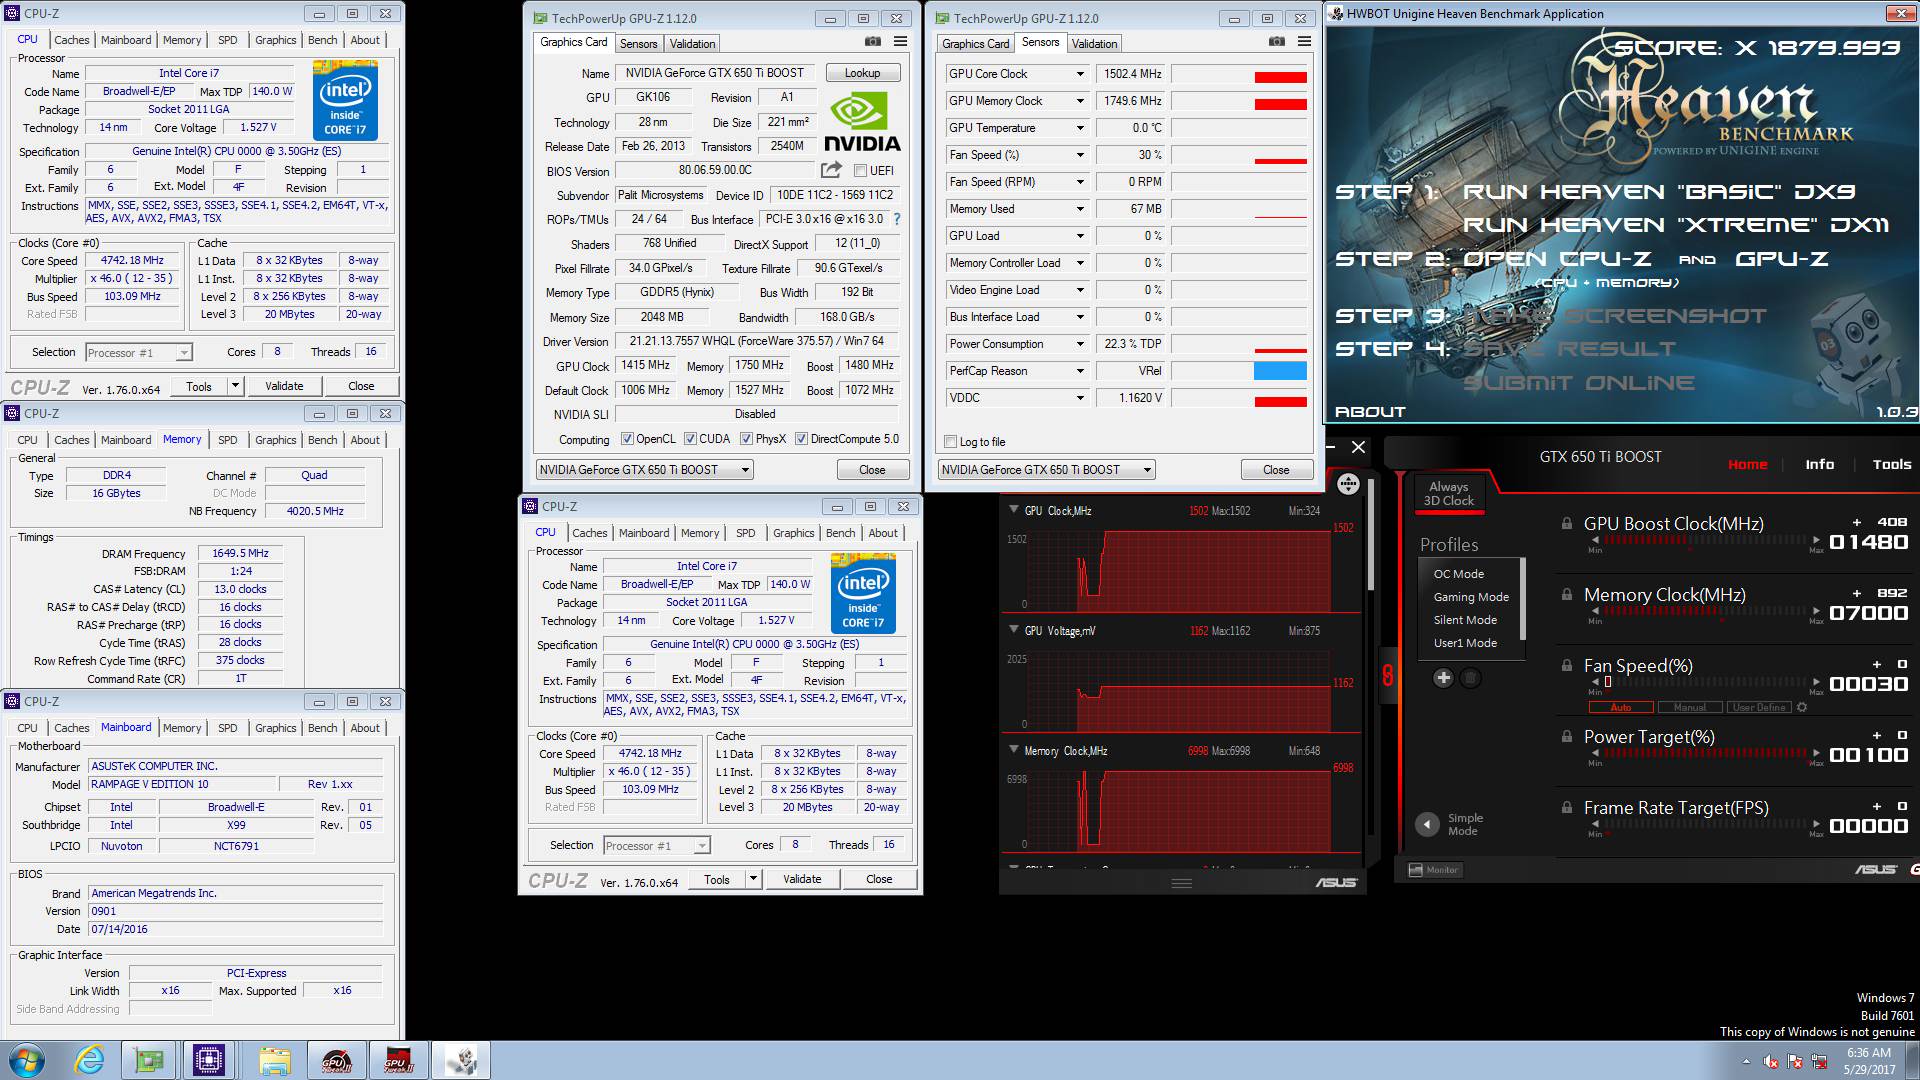
Task: Take a GPU-Z screenshot with the Graphics Card window's camera icon
Action: (873, 42)
